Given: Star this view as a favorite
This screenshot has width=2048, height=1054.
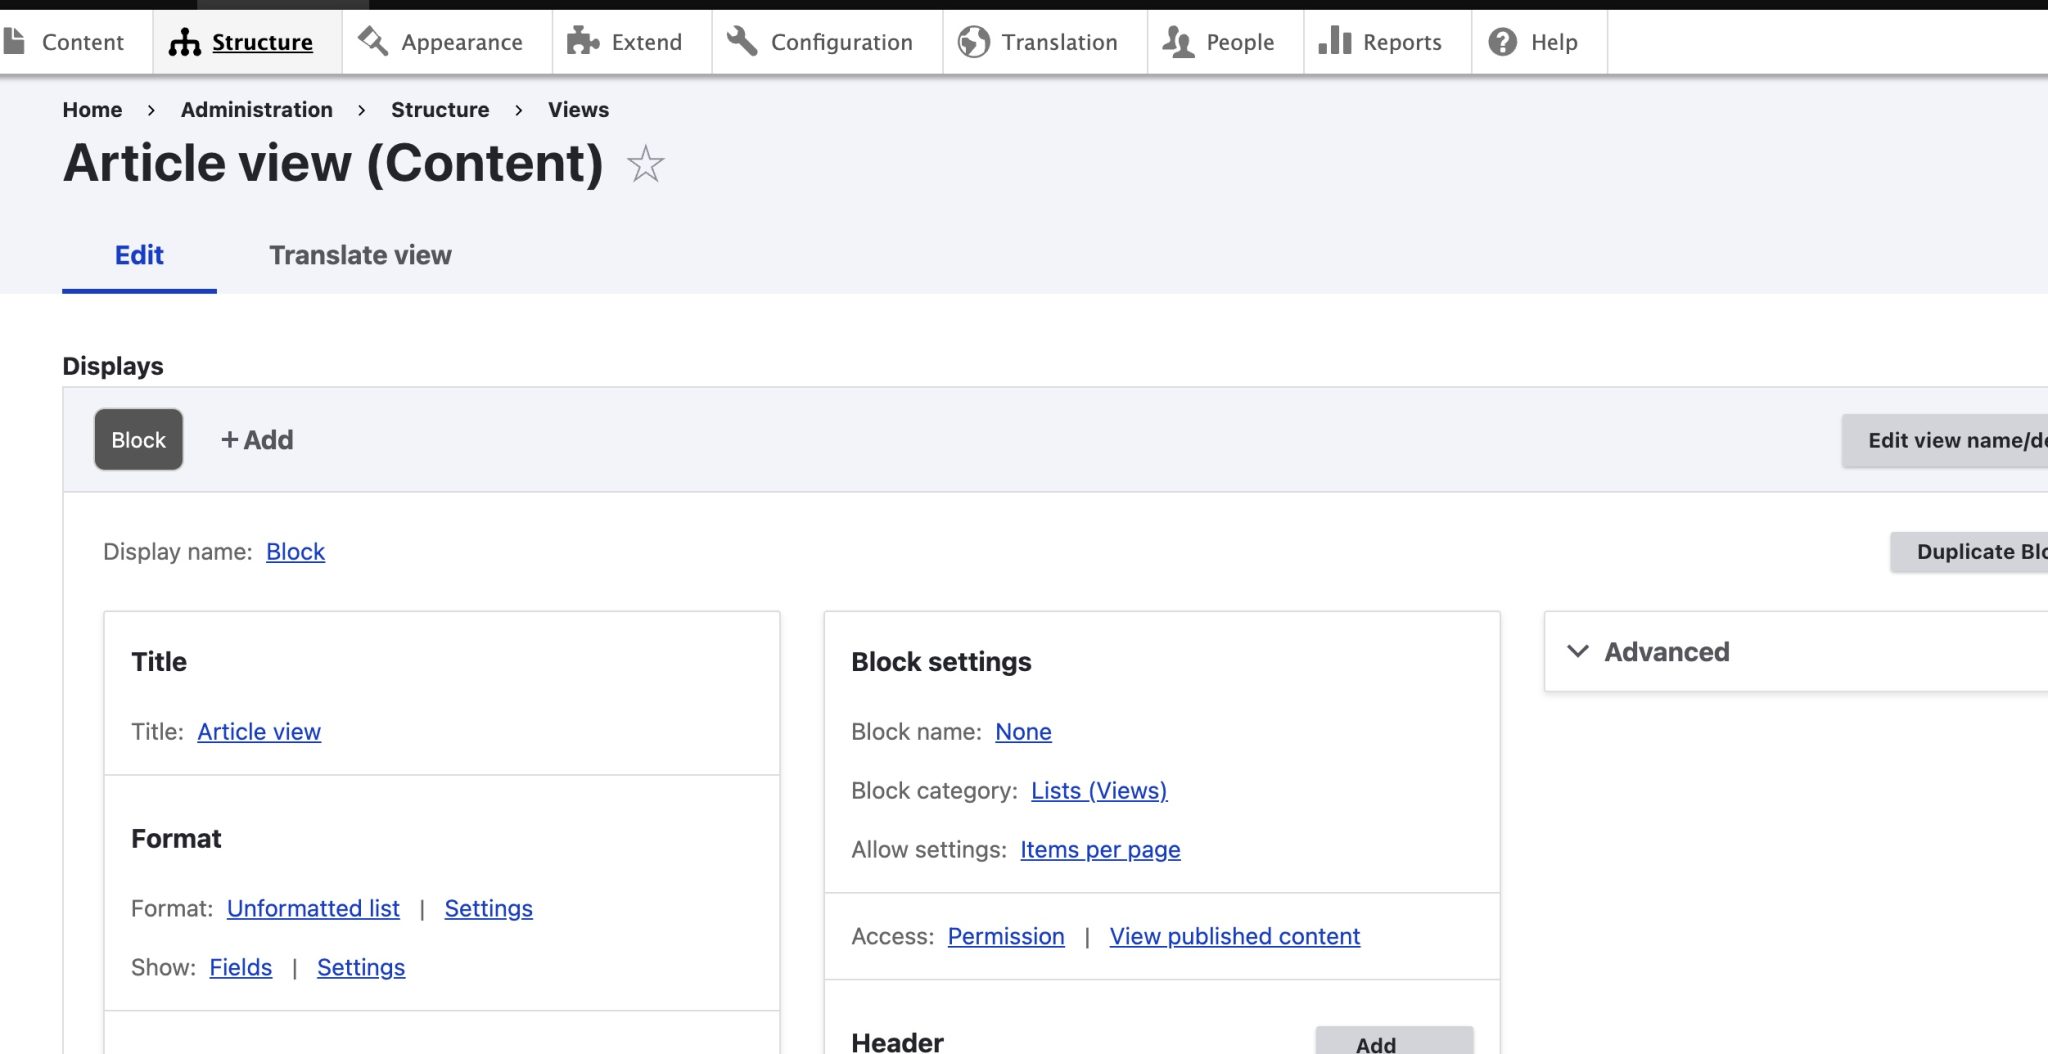Looking at the screenshot, I should coord(644,164).
